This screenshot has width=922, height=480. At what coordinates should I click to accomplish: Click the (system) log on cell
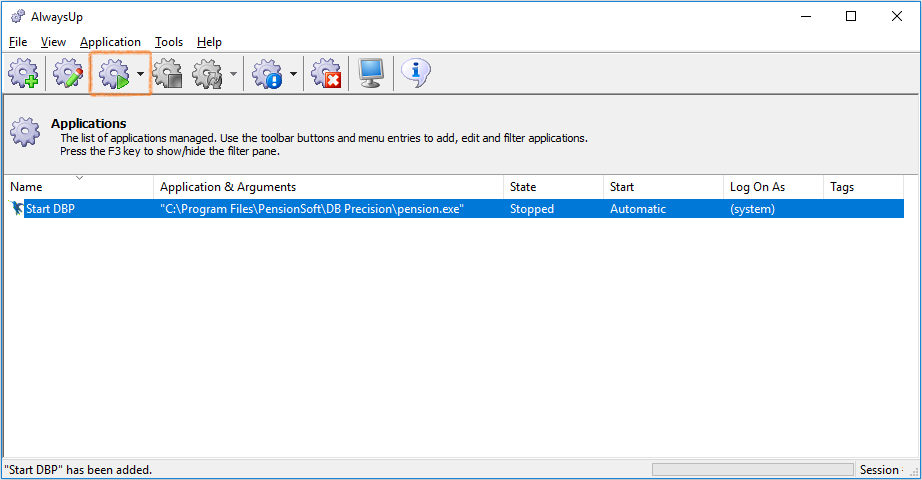[753, 209]
